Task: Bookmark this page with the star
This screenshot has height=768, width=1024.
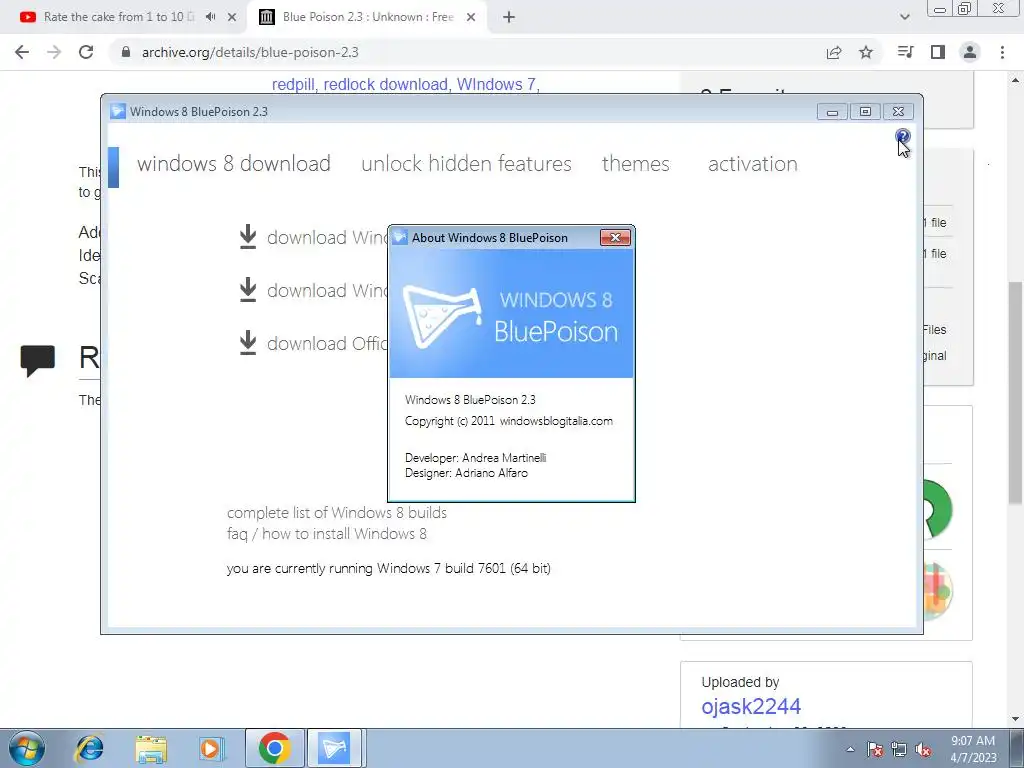Action: 866,52
